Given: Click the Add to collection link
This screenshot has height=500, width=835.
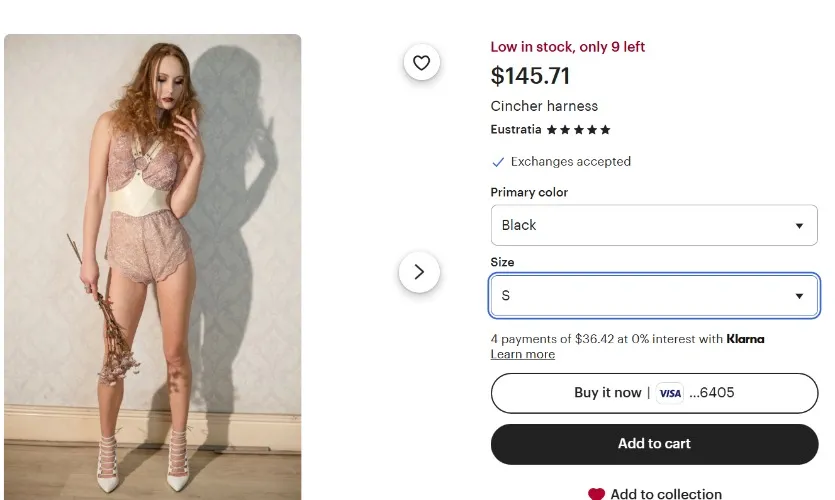Looking at the screenshot, I should coord(665,494).
